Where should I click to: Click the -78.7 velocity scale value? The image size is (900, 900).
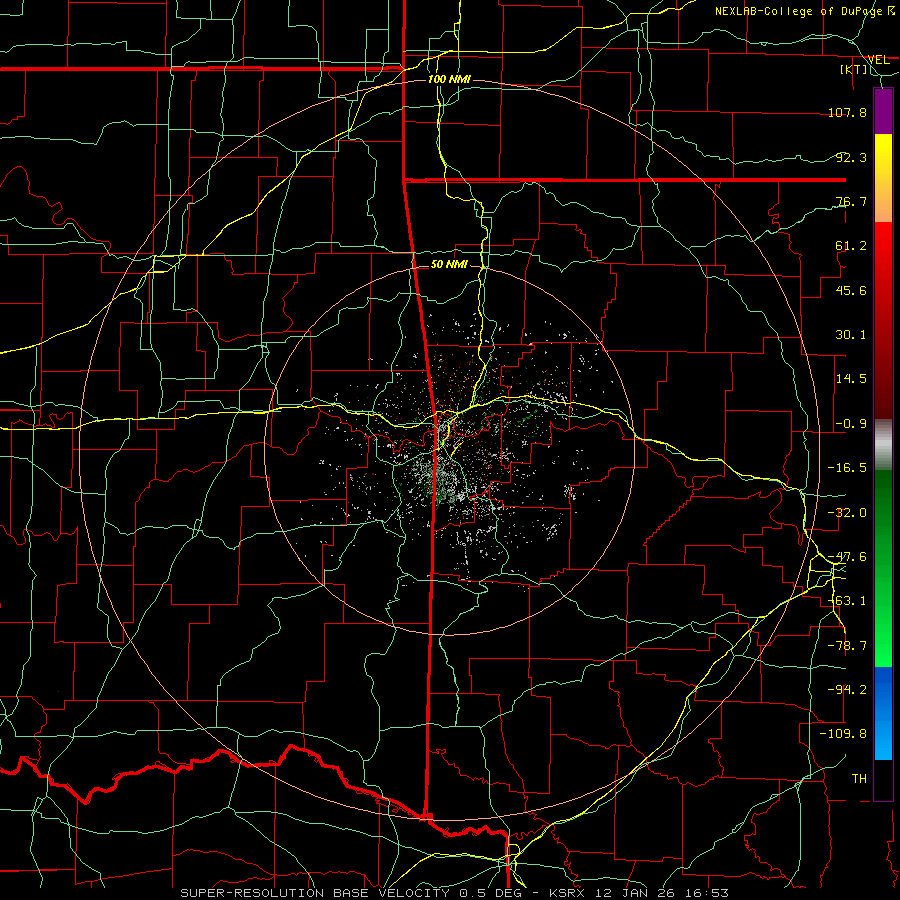[x=848, y=646]
